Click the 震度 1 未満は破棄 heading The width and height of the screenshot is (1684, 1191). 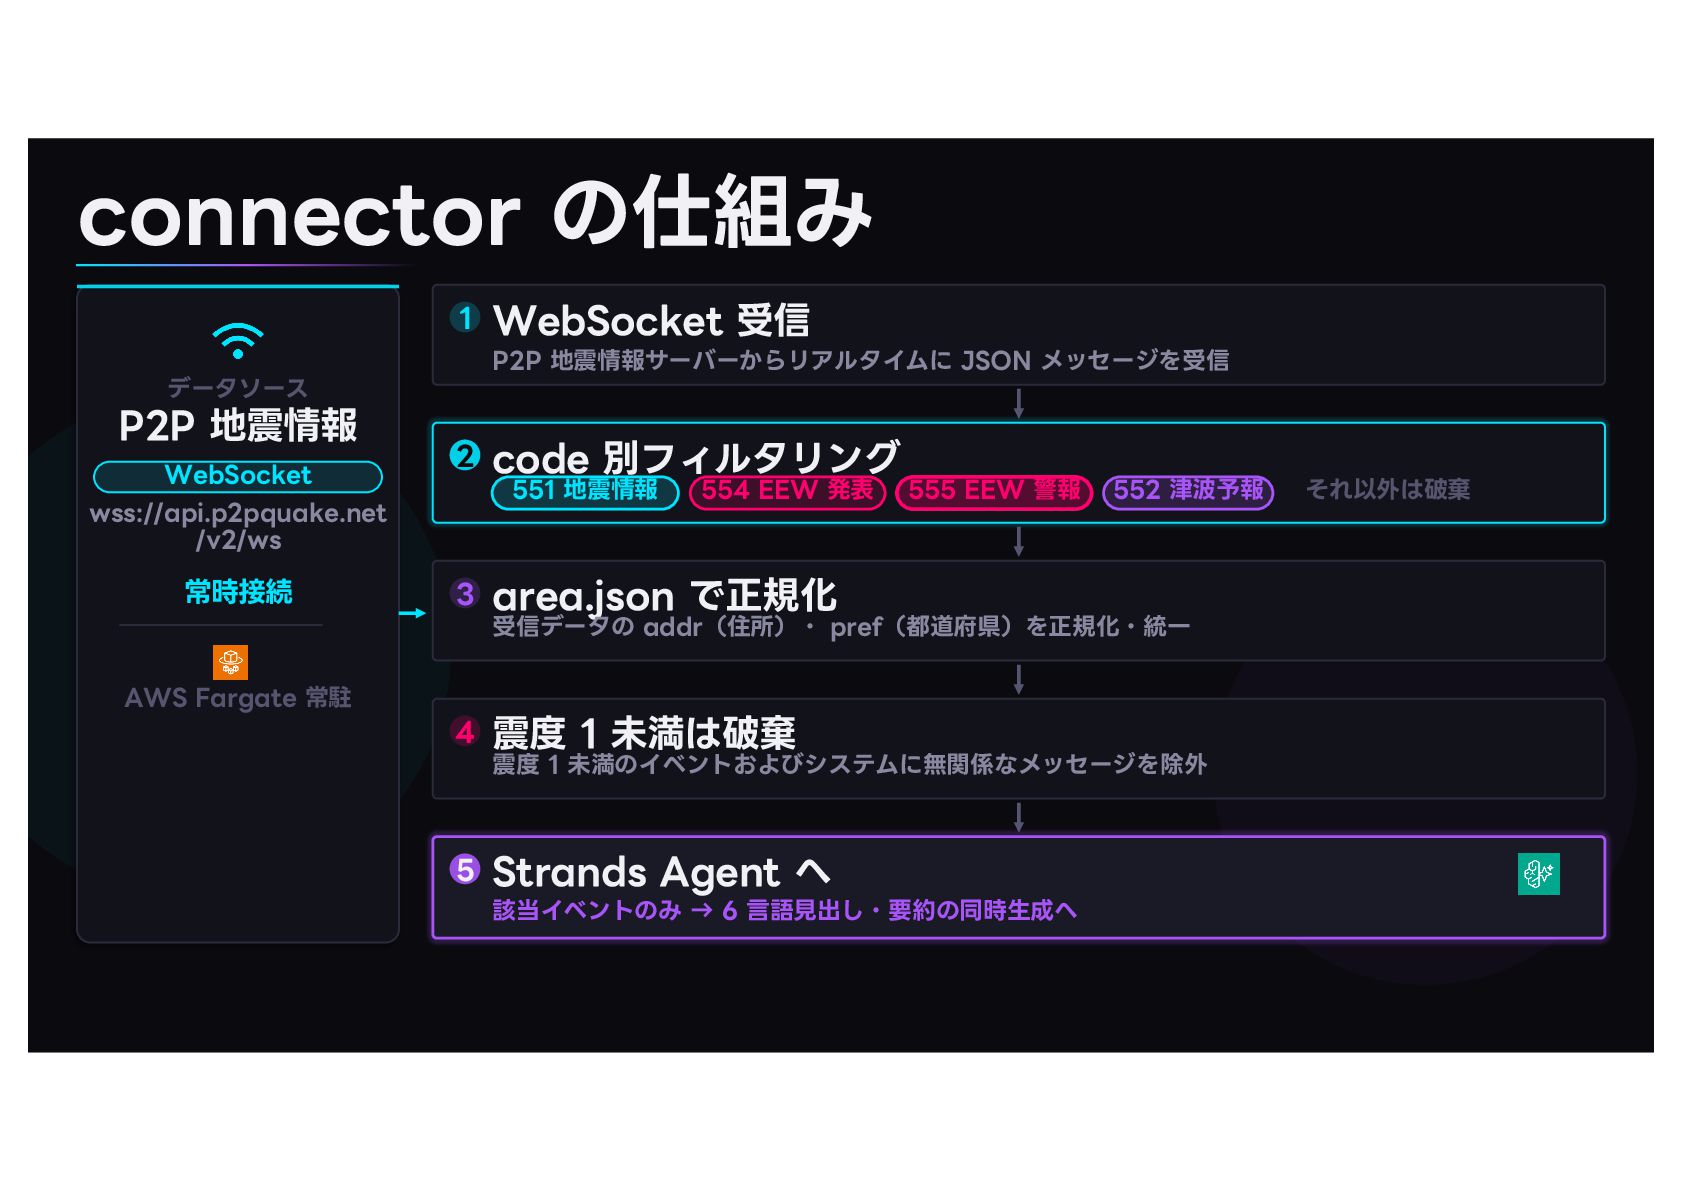click(644, 733)
